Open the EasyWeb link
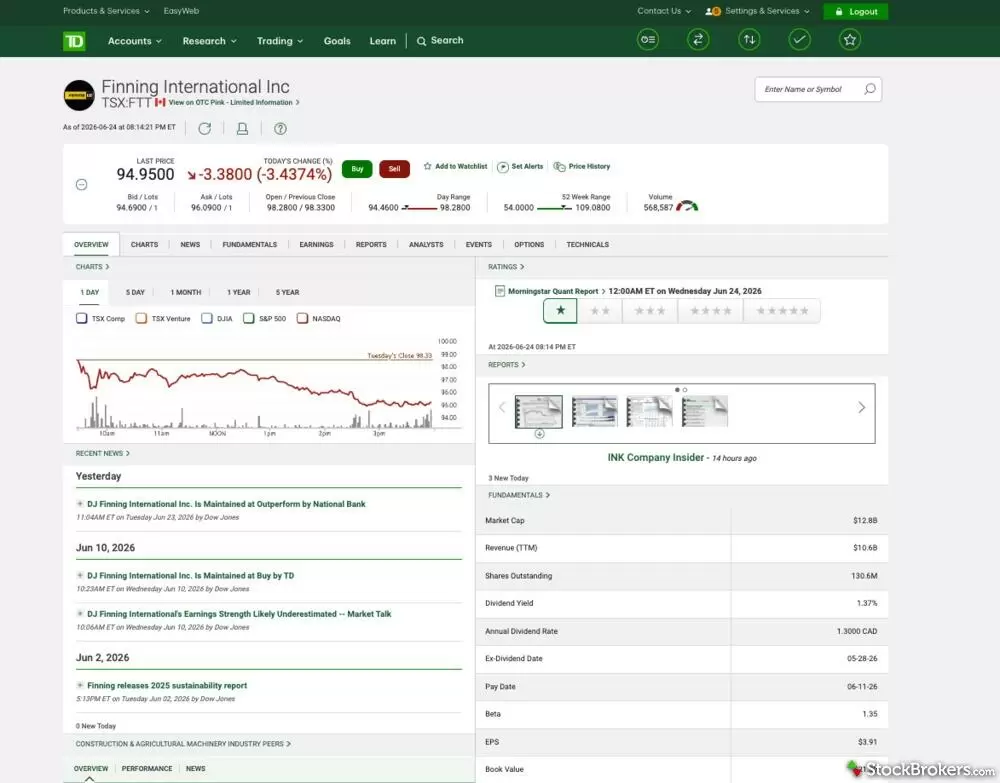1000x783 pixels. [x=181, y=11]
